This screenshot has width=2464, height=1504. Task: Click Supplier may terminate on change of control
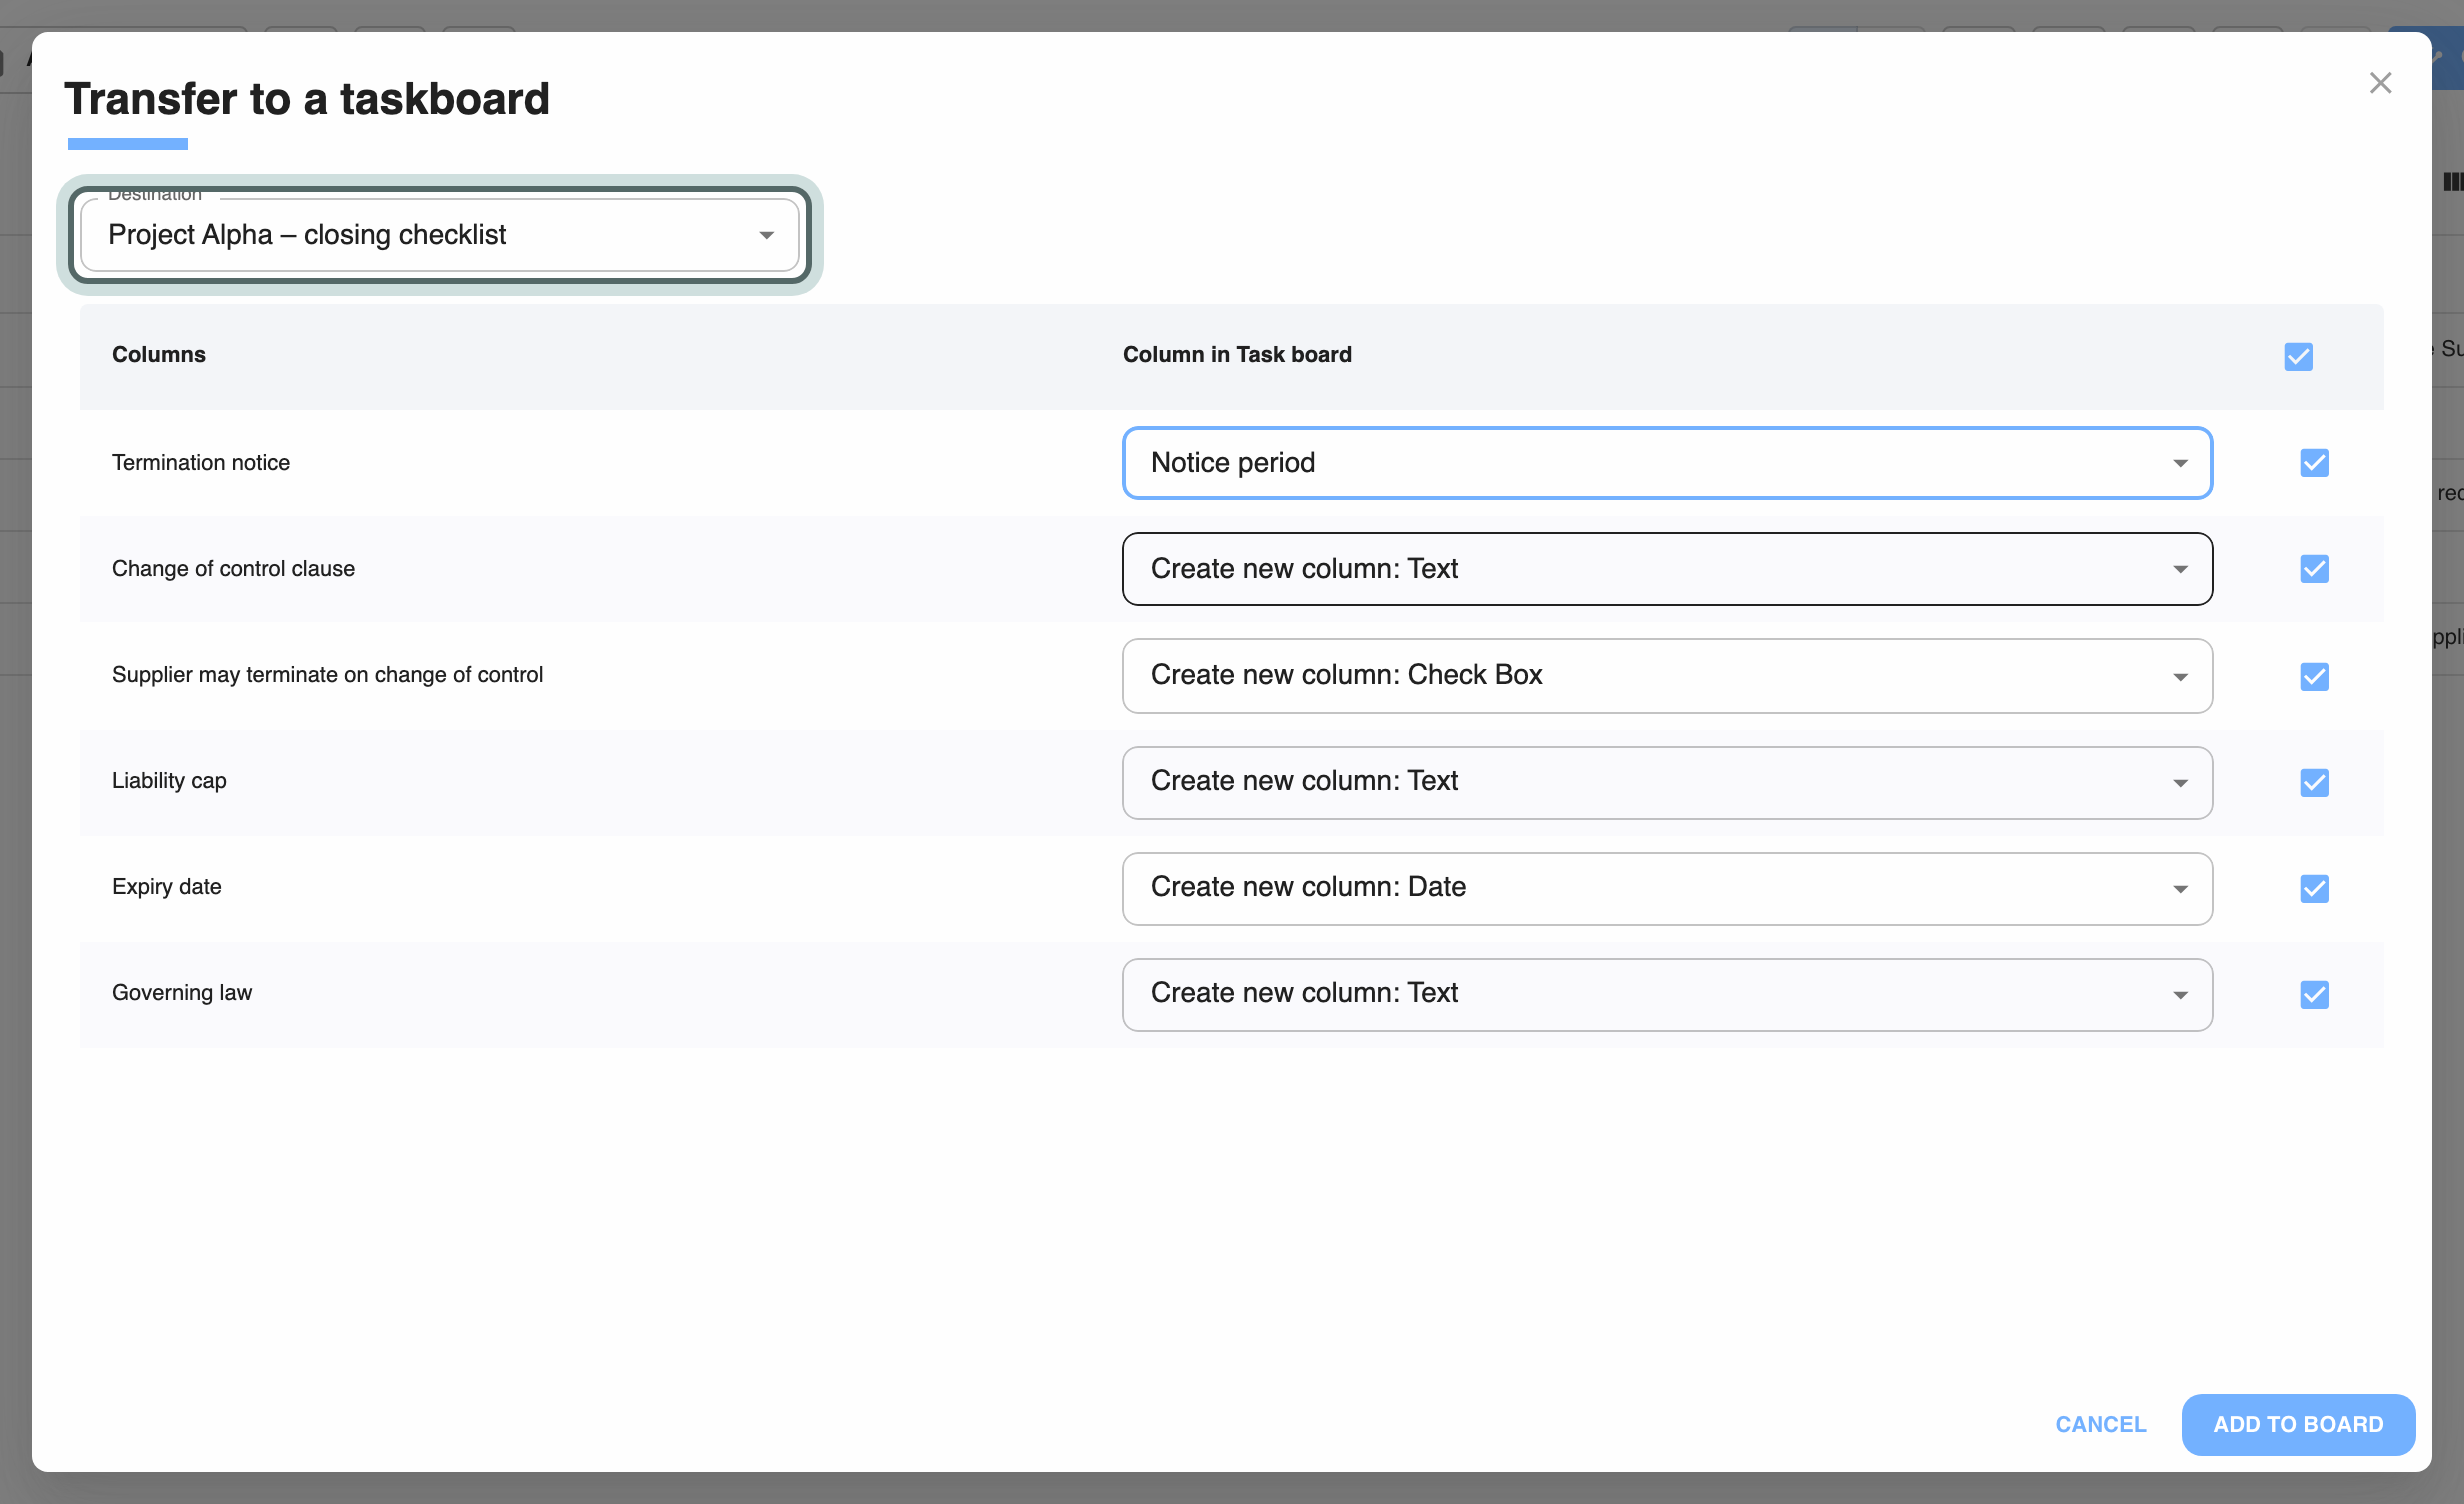tap(327, 674)
